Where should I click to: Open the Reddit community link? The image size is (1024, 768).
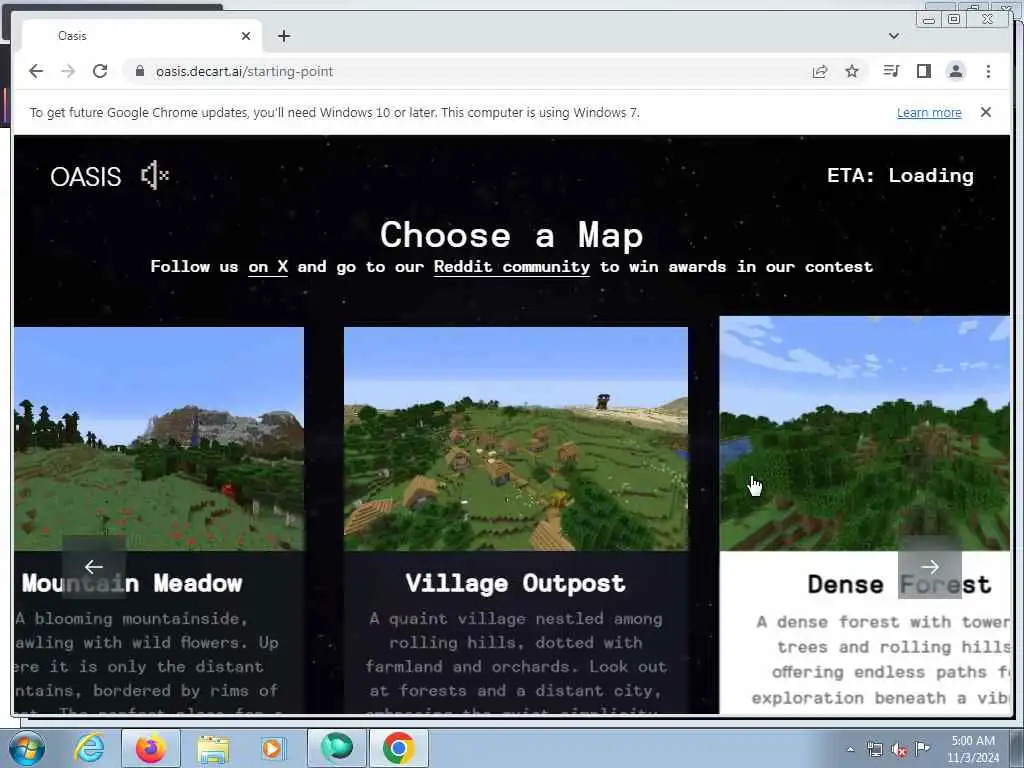(511, 267)
